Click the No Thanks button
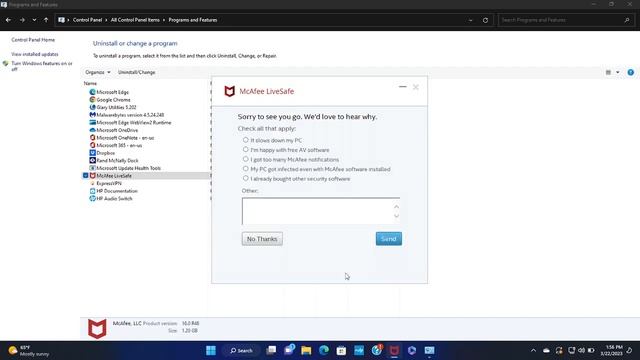 point(262,239)
